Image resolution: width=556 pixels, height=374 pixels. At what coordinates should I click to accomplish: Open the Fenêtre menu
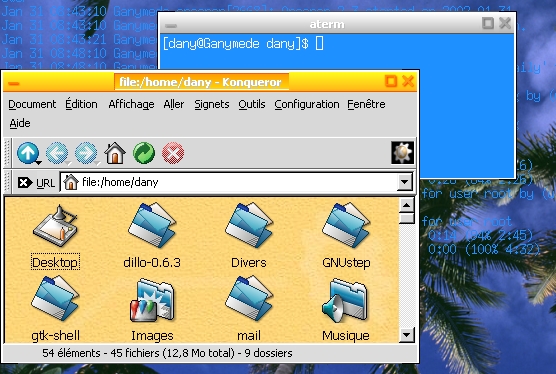366,104
